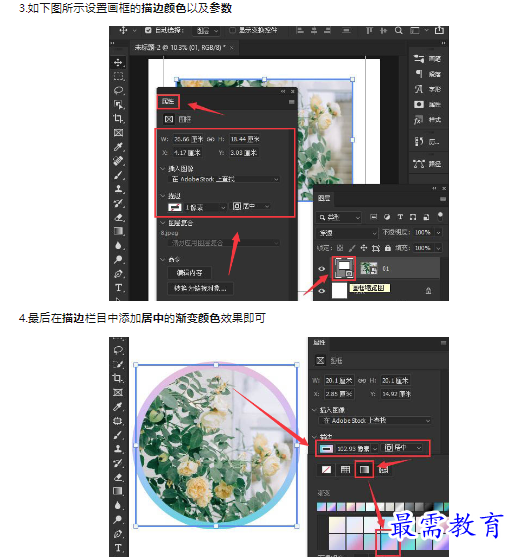Collapse the Stroke section in step 3 Properties
Image resolution: width=512 pixels, height=557 pixels.
pyautogui.click(x=163, y=196)
